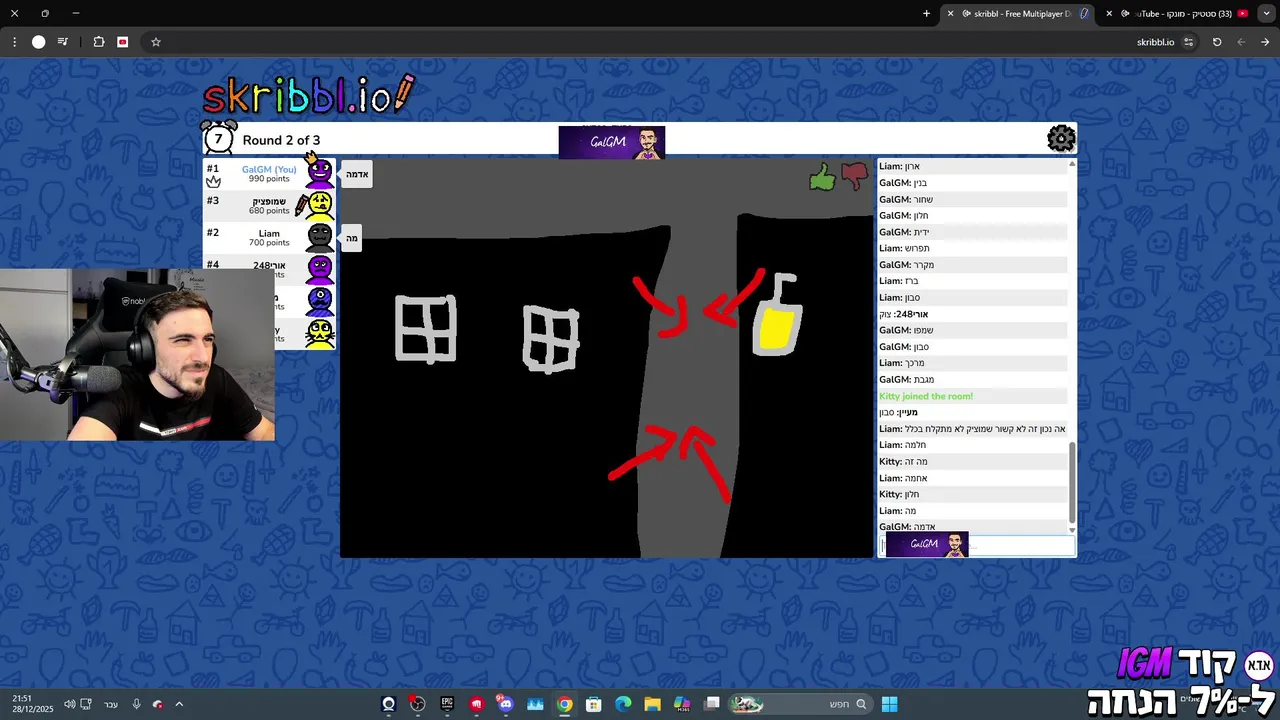Close the YouTube browser tab
The width and height of the screenshot is (1280, 720).
[1109, 14]
